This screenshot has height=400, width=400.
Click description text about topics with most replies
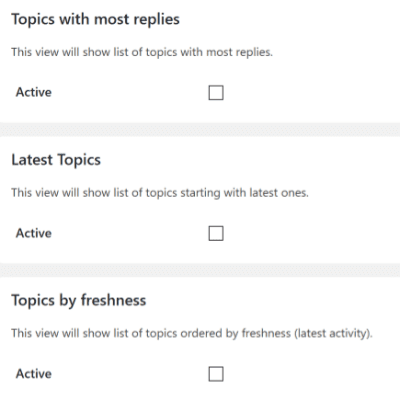(142, 52)
